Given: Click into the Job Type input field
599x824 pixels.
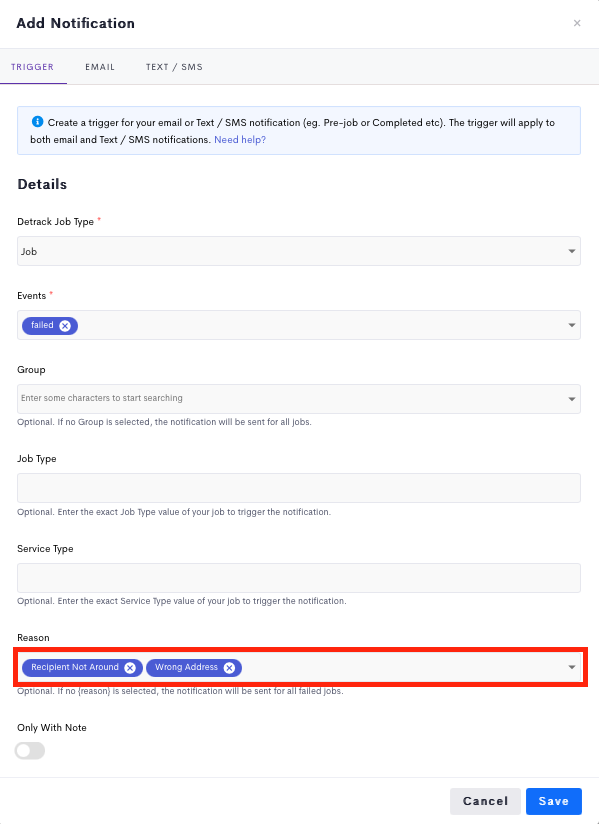Looking at the screenshot, I should [298, 488].
